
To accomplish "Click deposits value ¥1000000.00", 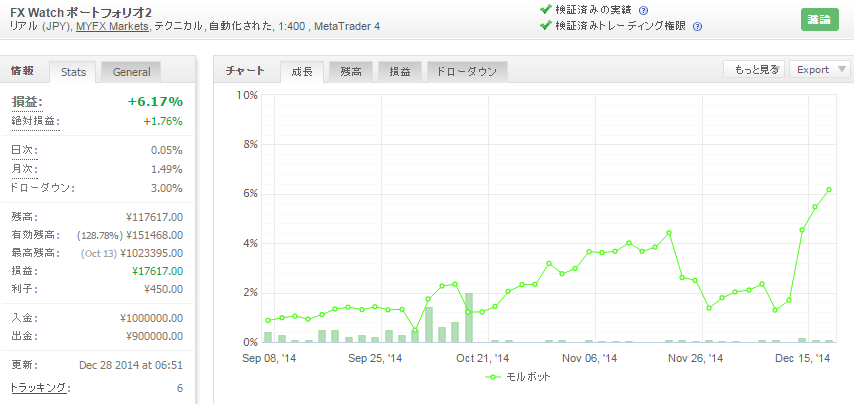I will 151,318.
